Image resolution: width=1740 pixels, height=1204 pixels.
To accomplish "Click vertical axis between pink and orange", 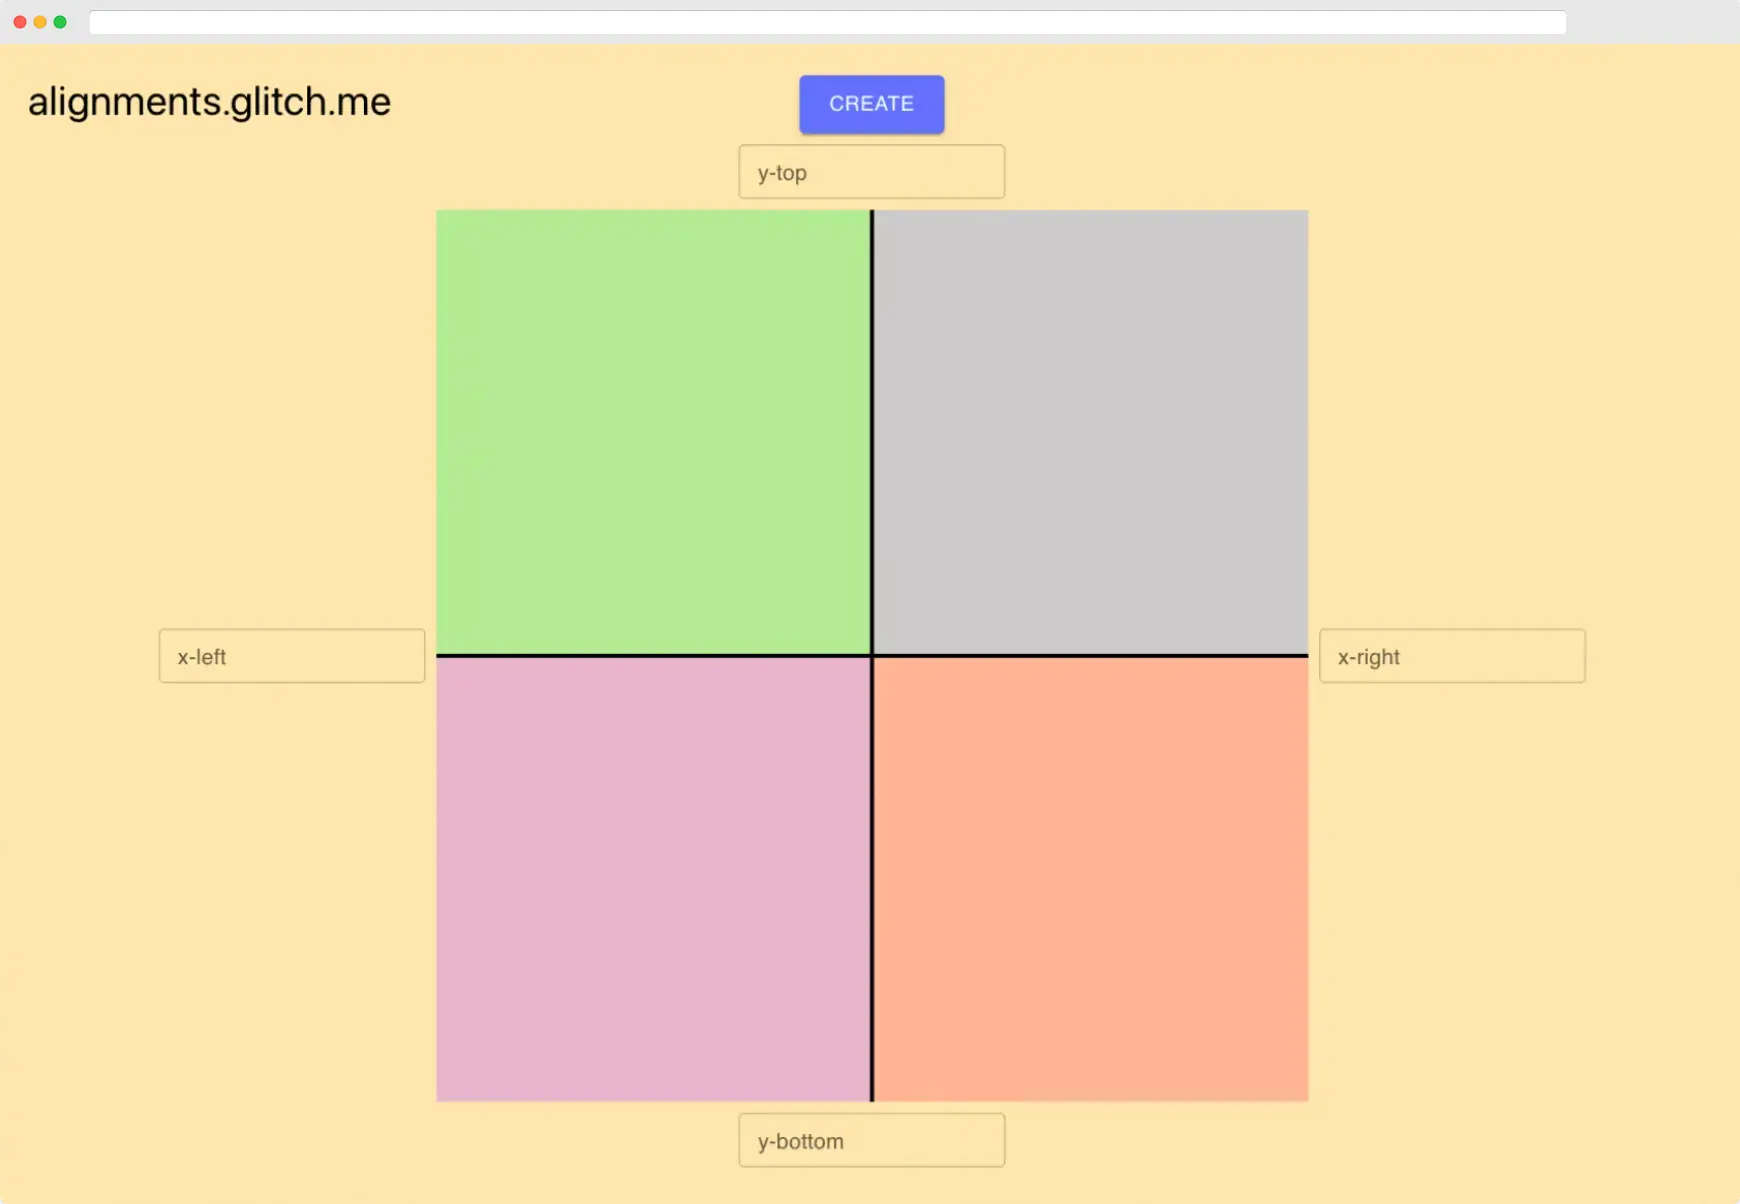I will pyautogui.click(x=872, y=879).
